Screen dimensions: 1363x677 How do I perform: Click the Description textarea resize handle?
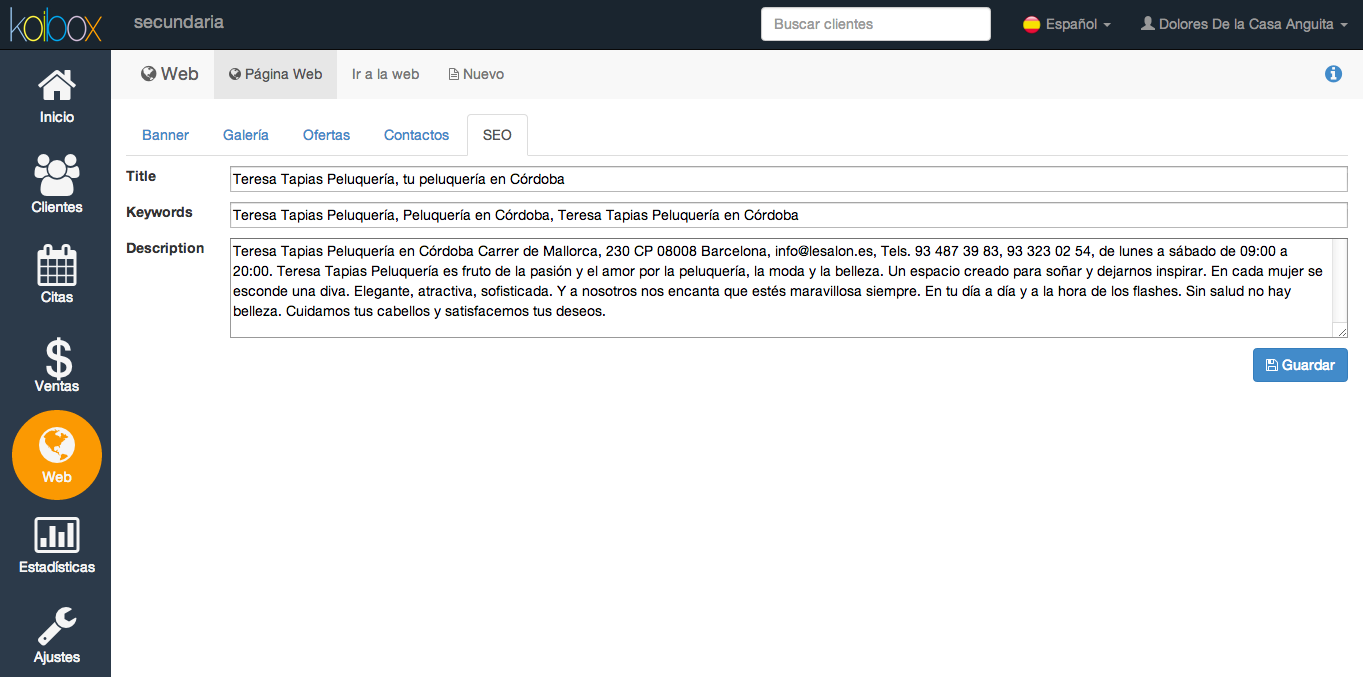(1341, 331)
